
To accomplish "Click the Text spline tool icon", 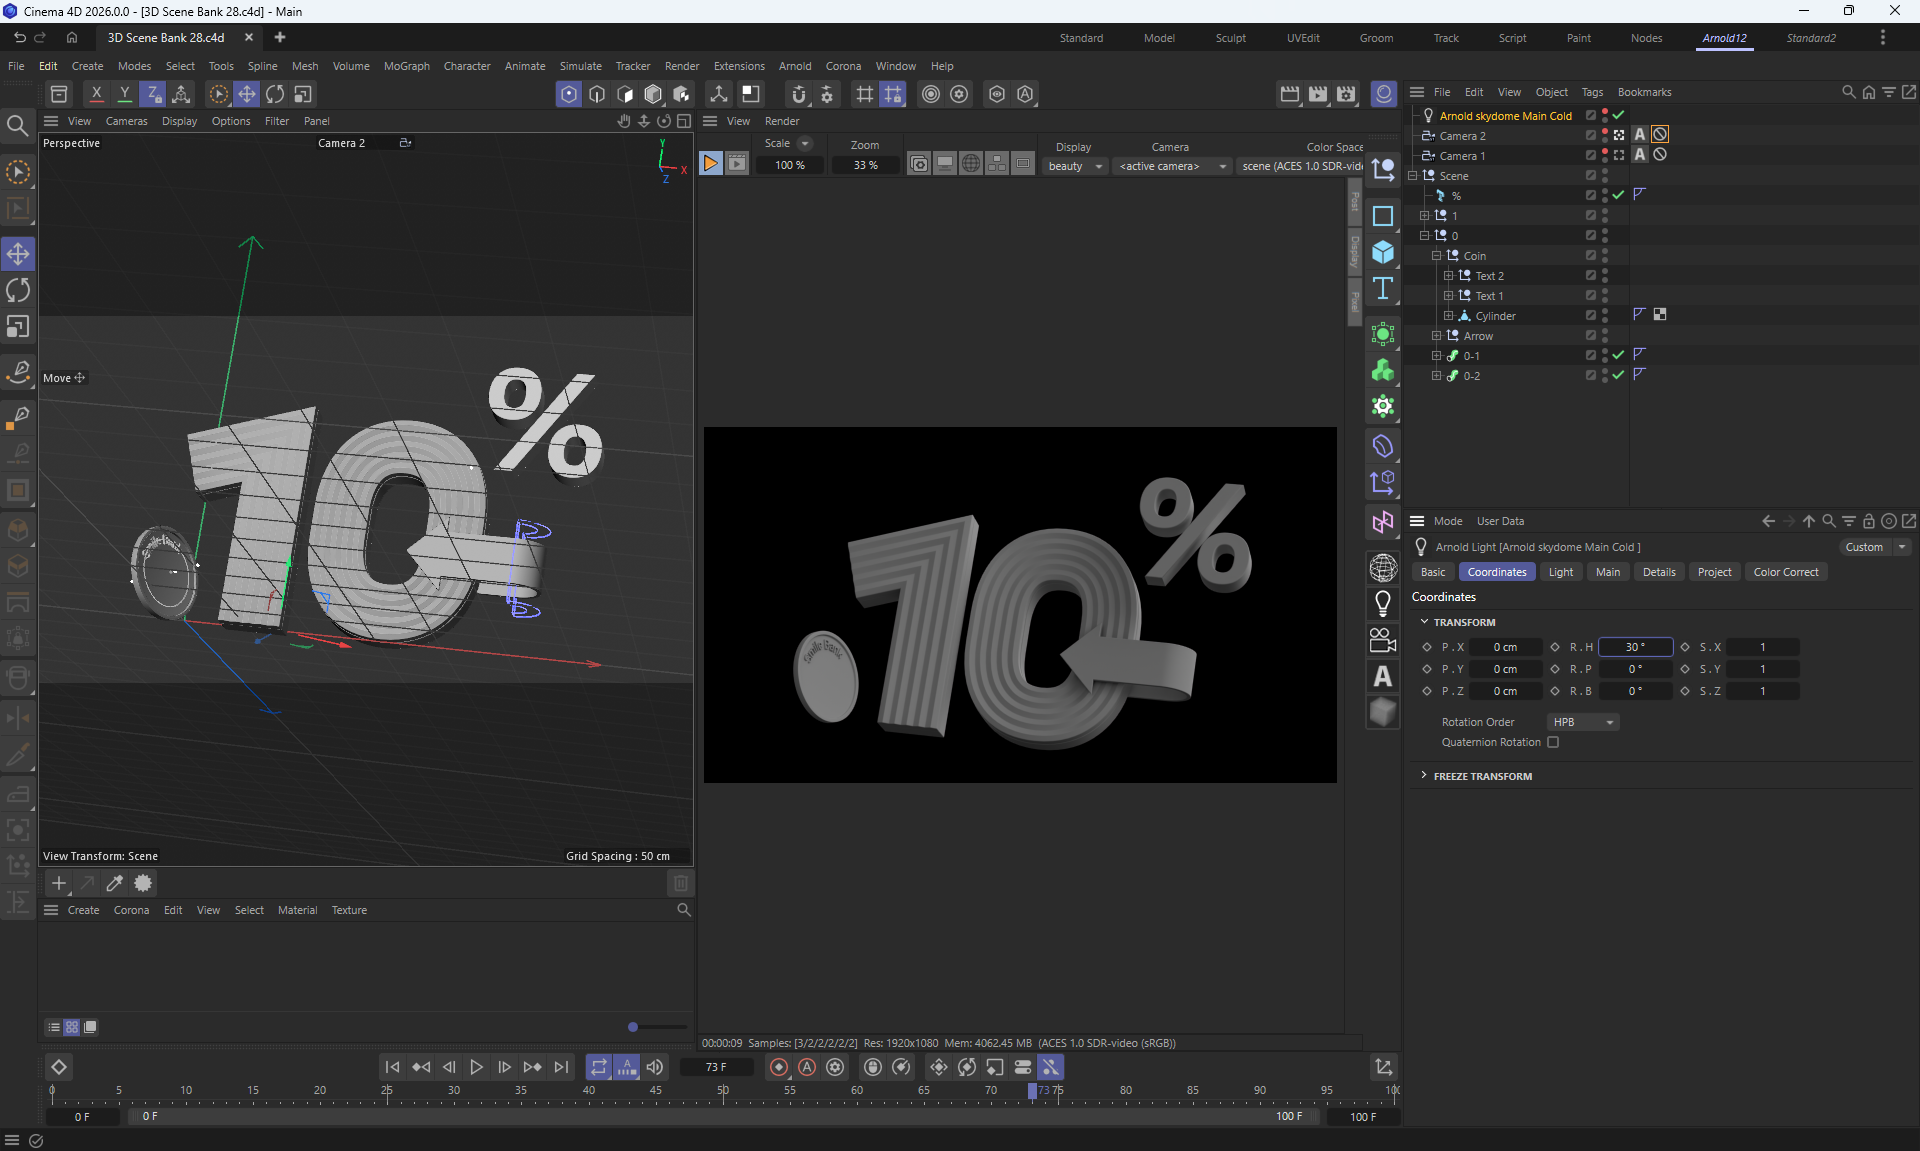I will [1383, 289].
